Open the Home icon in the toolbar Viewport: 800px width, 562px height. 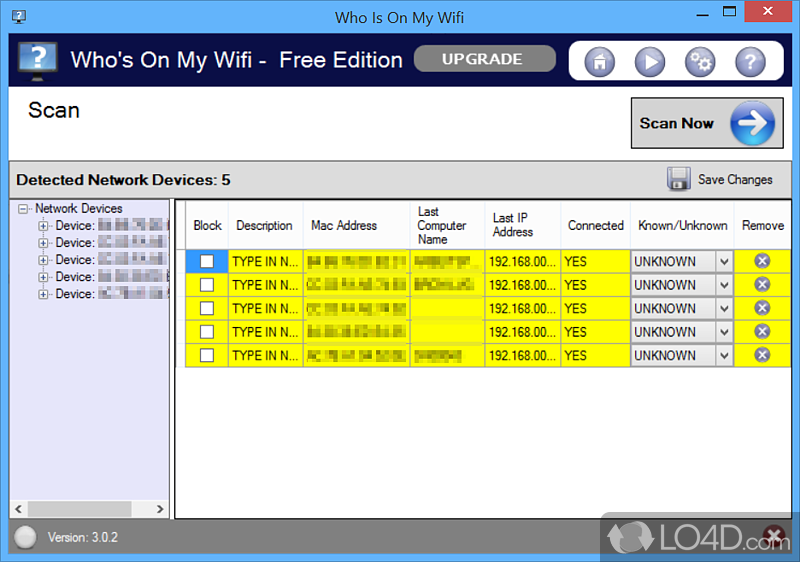[599, 62]
